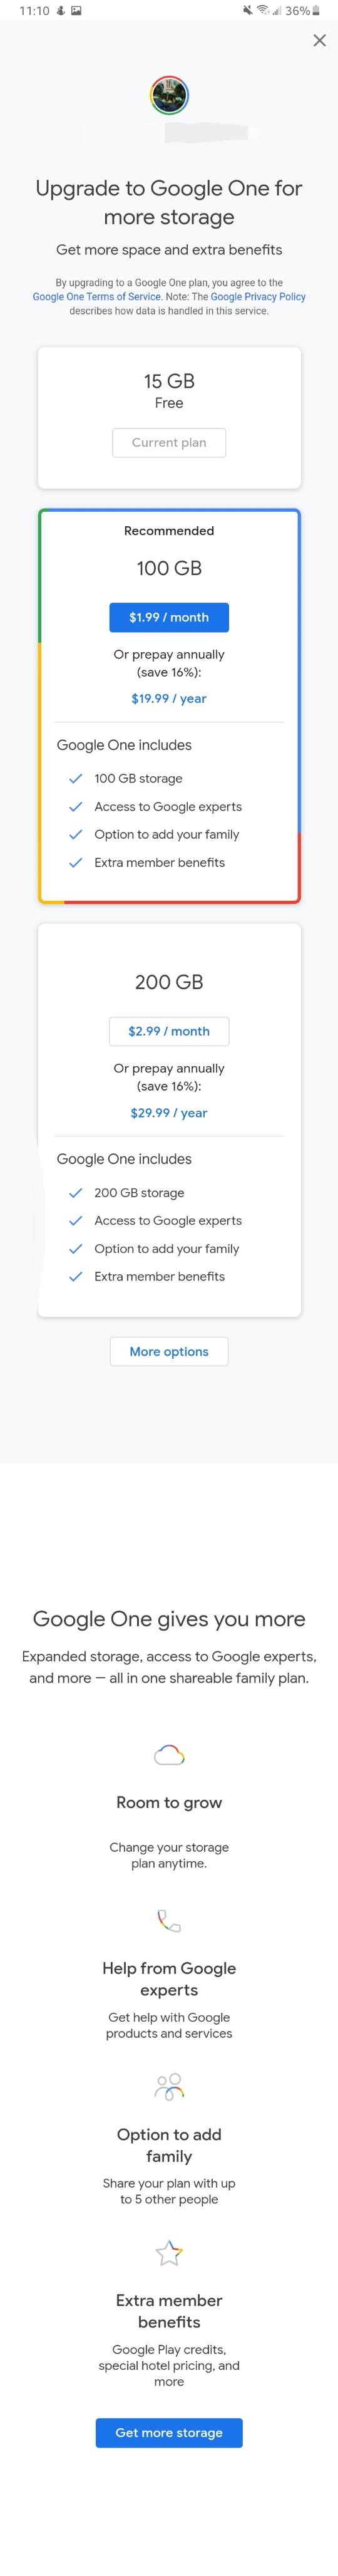338x2576 pixels.
Task: Tap checkmark beside 200 GB storage
Action: [75, 1192]
